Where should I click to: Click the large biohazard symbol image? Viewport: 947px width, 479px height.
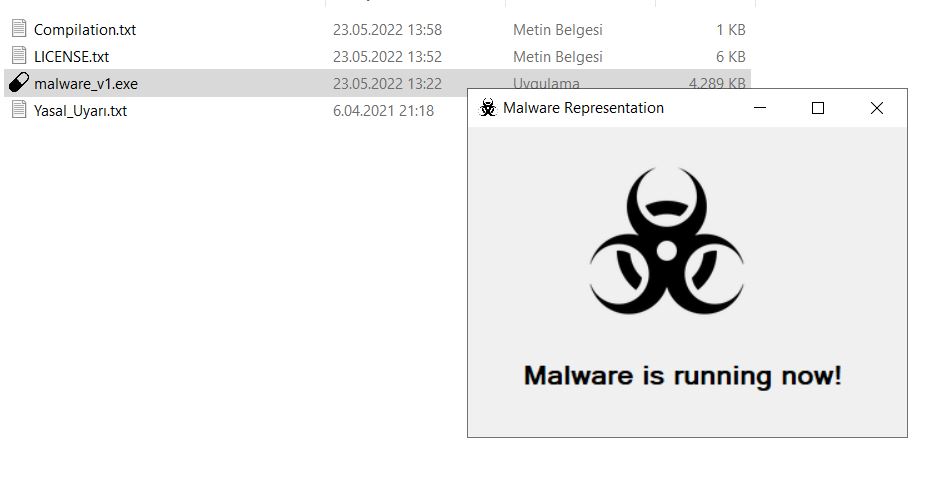coord(666,241)
